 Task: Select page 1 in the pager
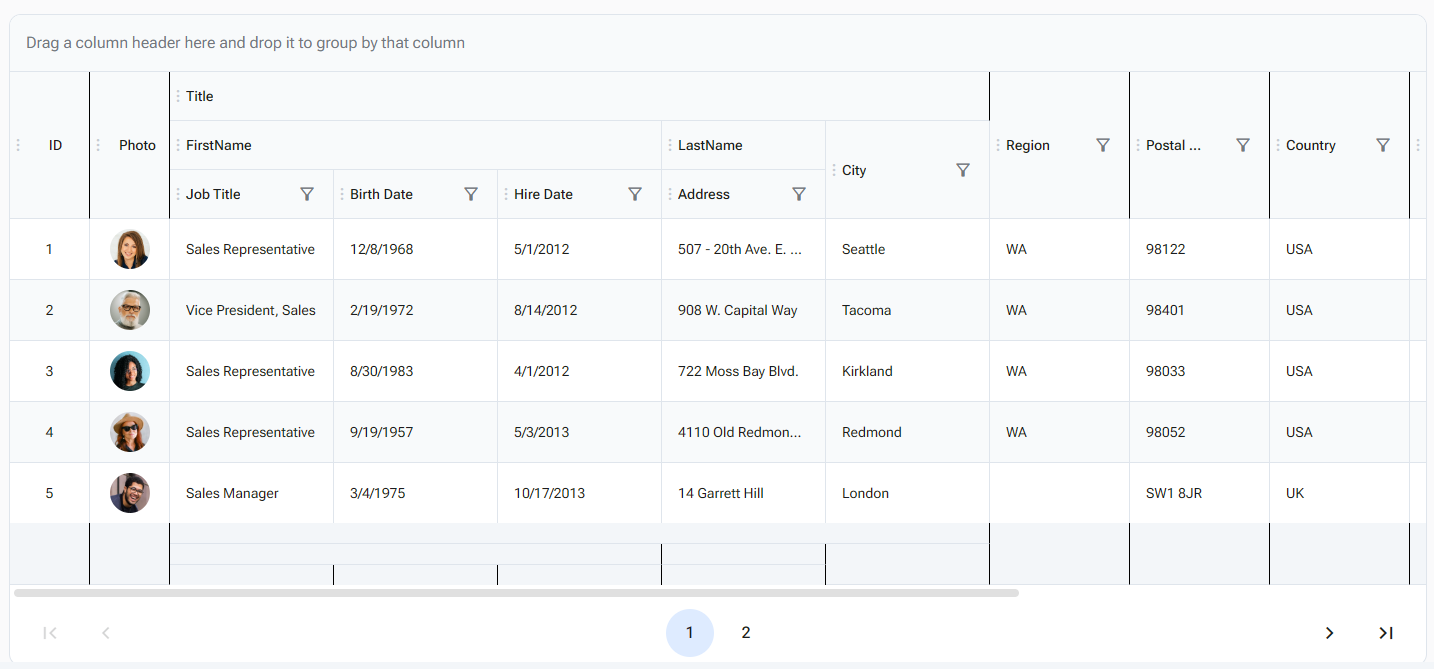click(x=689, y=632)
